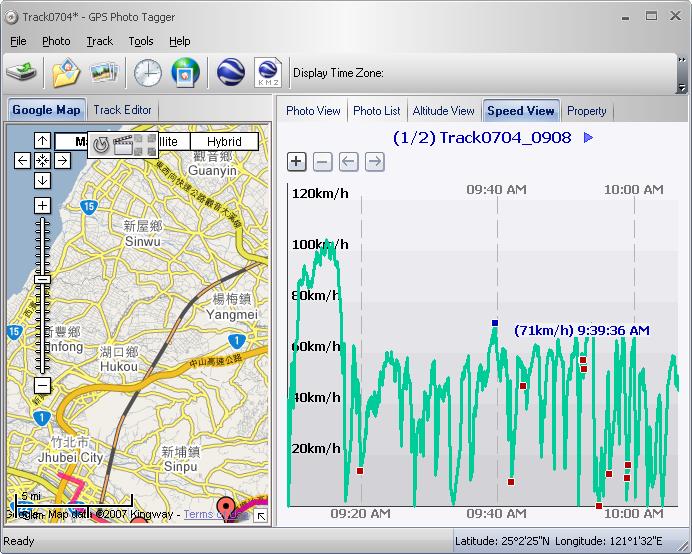This screenshot has height=554, width=692.
Task: Open the Property tab
Action: point(587,111)
